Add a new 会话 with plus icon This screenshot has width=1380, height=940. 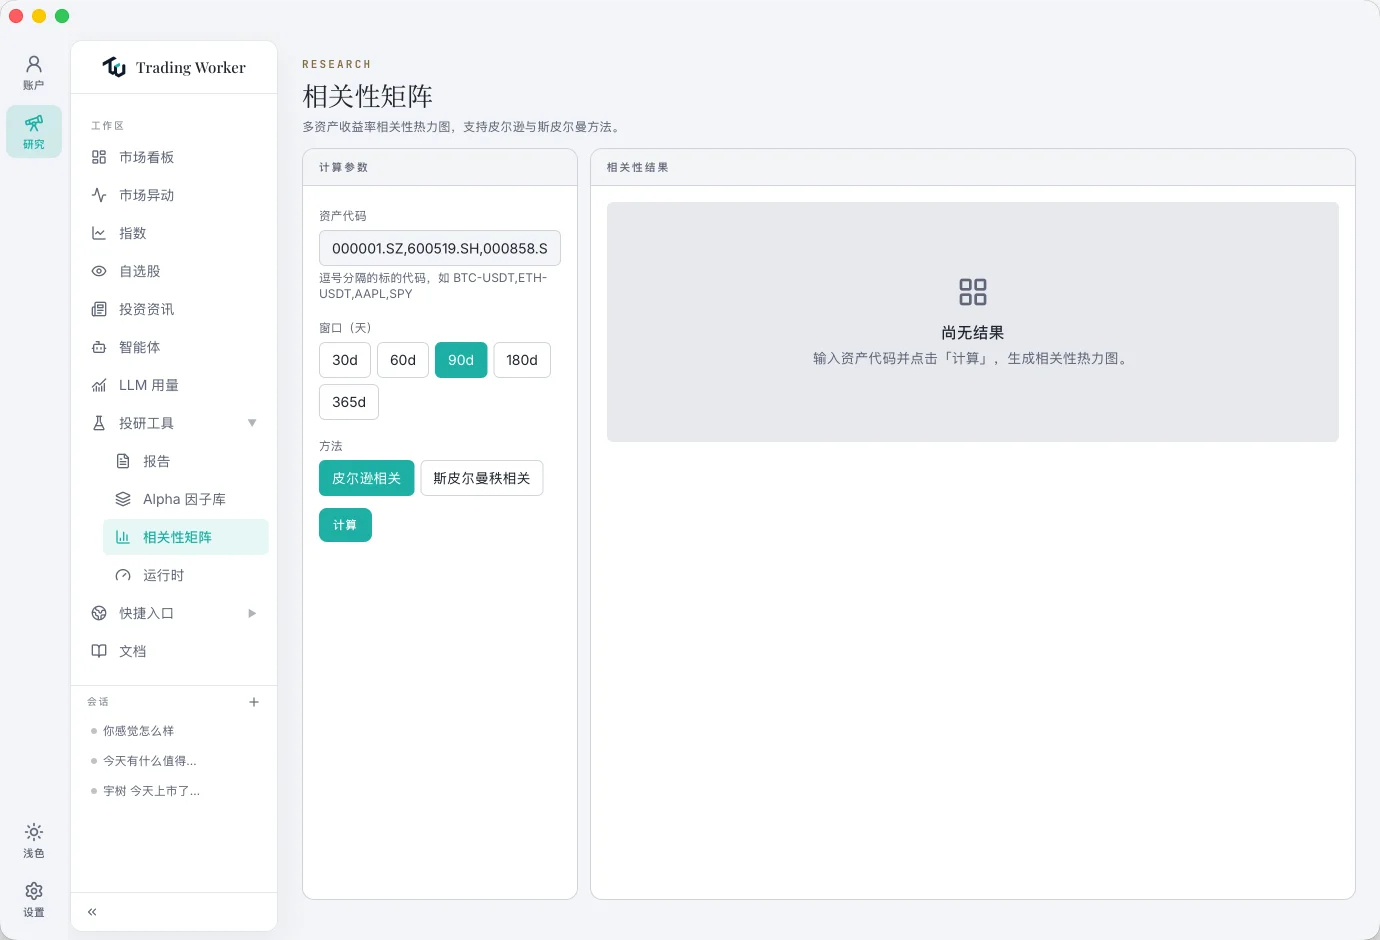[254, 702]
